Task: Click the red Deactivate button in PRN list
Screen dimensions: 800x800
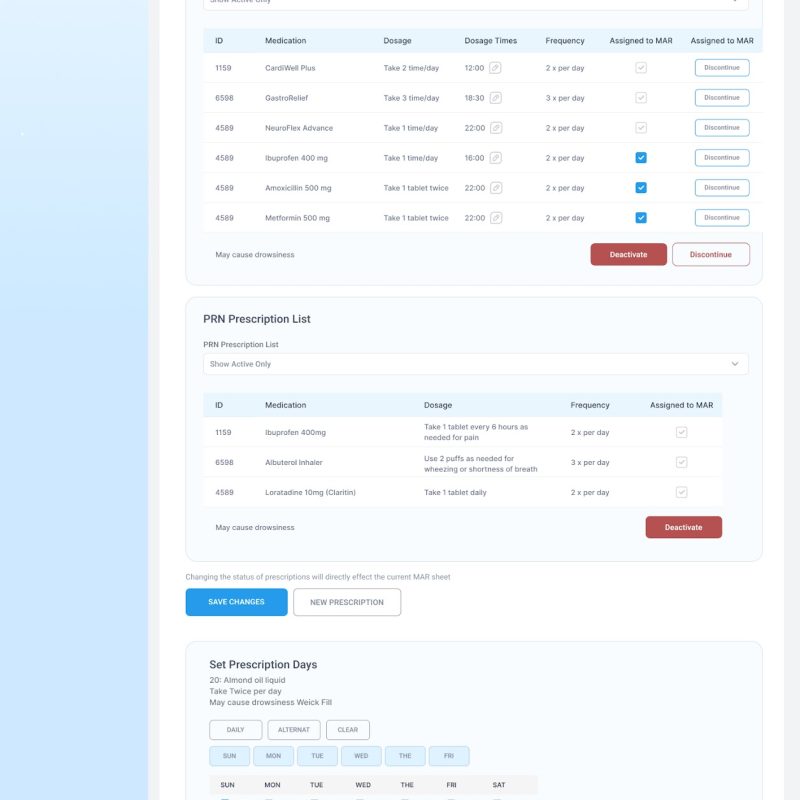Action: pos(683,527)
